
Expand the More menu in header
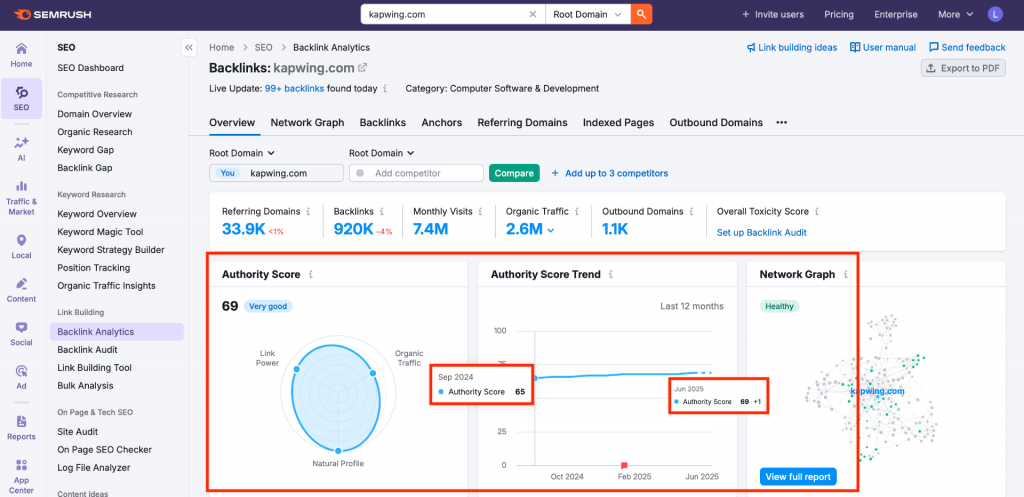click(x=955, y=14)
